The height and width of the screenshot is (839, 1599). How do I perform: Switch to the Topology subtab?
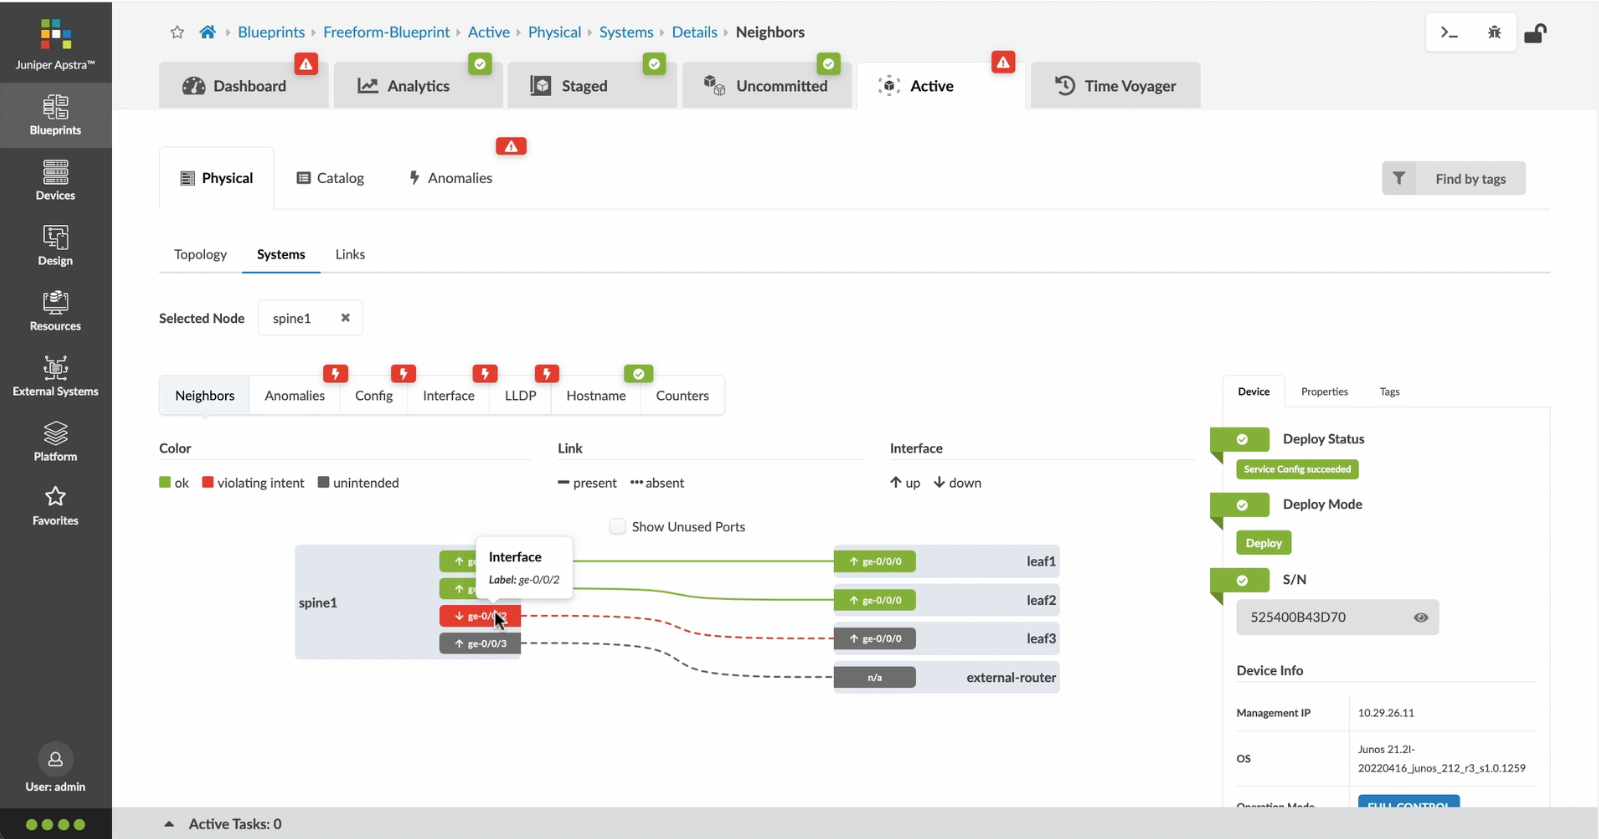(x=200, y=254)
